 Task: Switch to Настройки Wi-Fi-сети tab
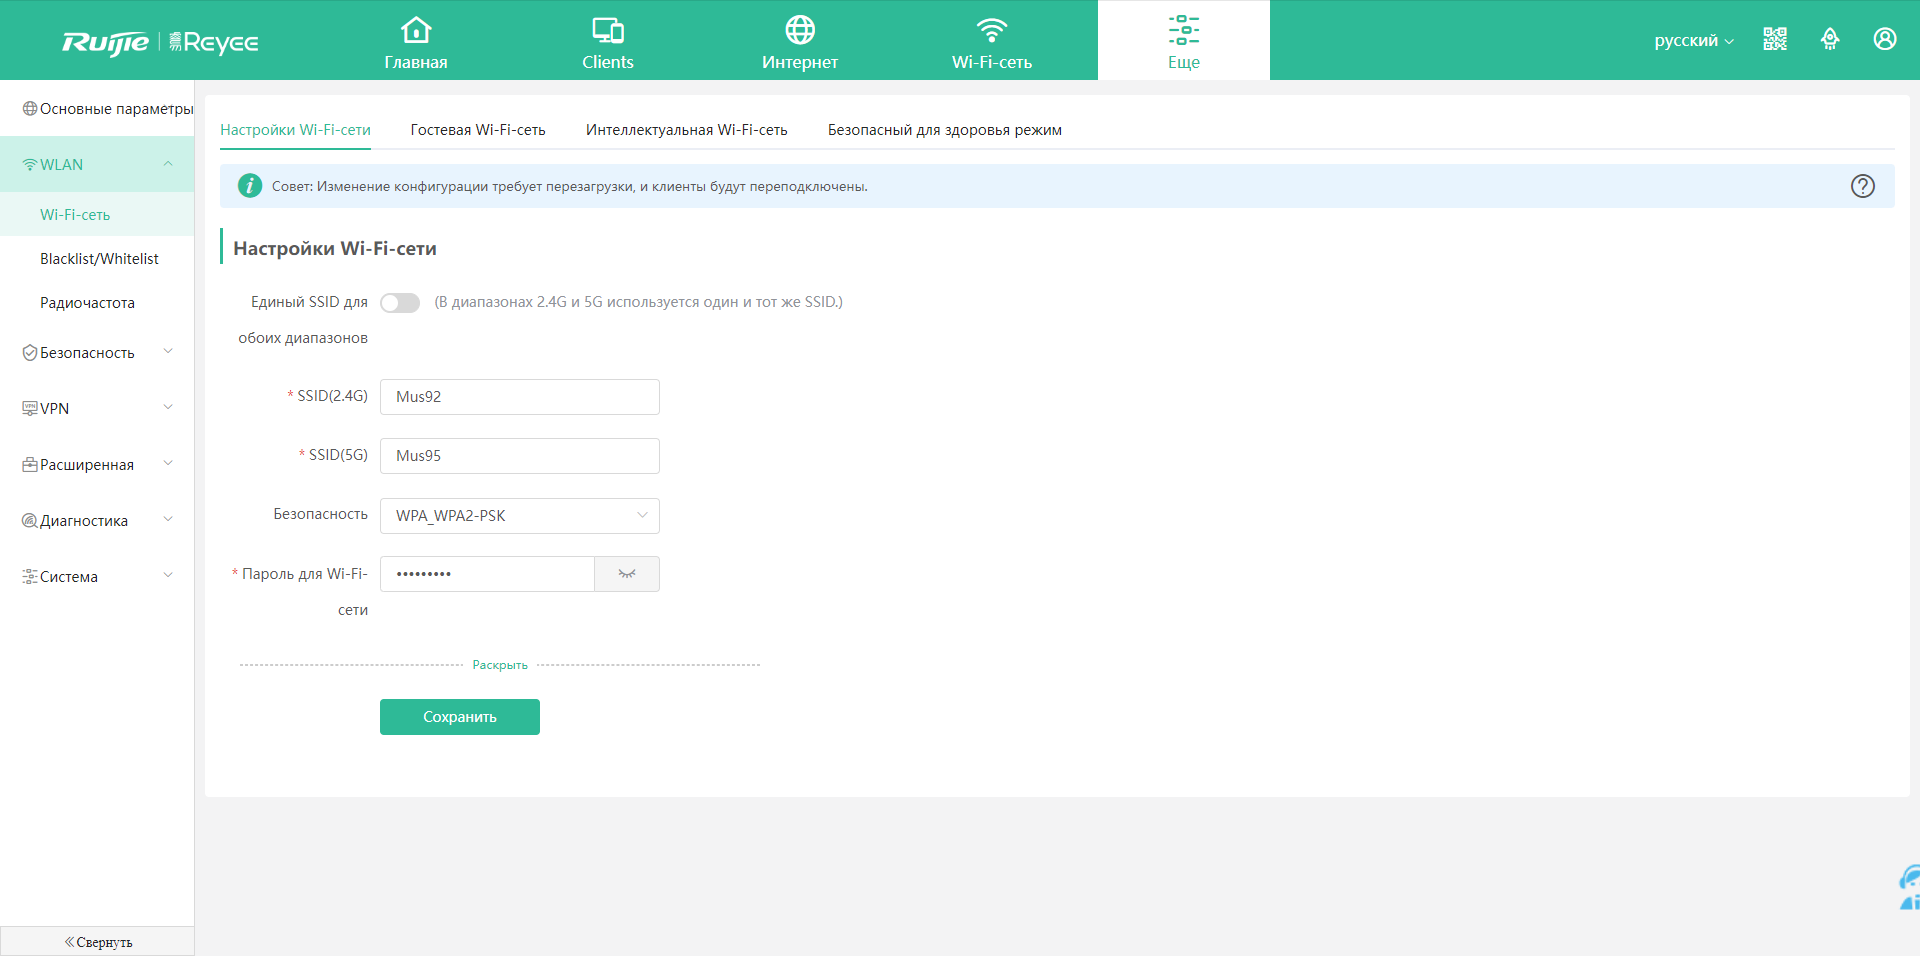pyautogui.click(x=295, y=130)
